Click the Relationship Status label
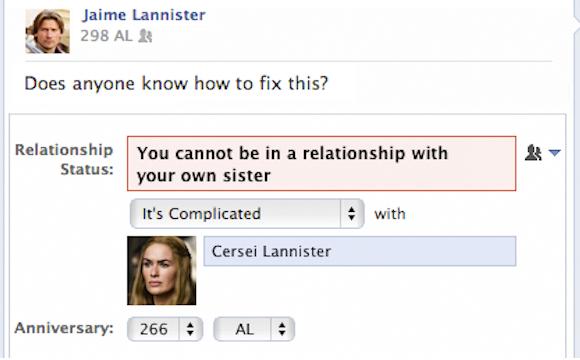This screenshot has width=580, height=360. [64, 159]
